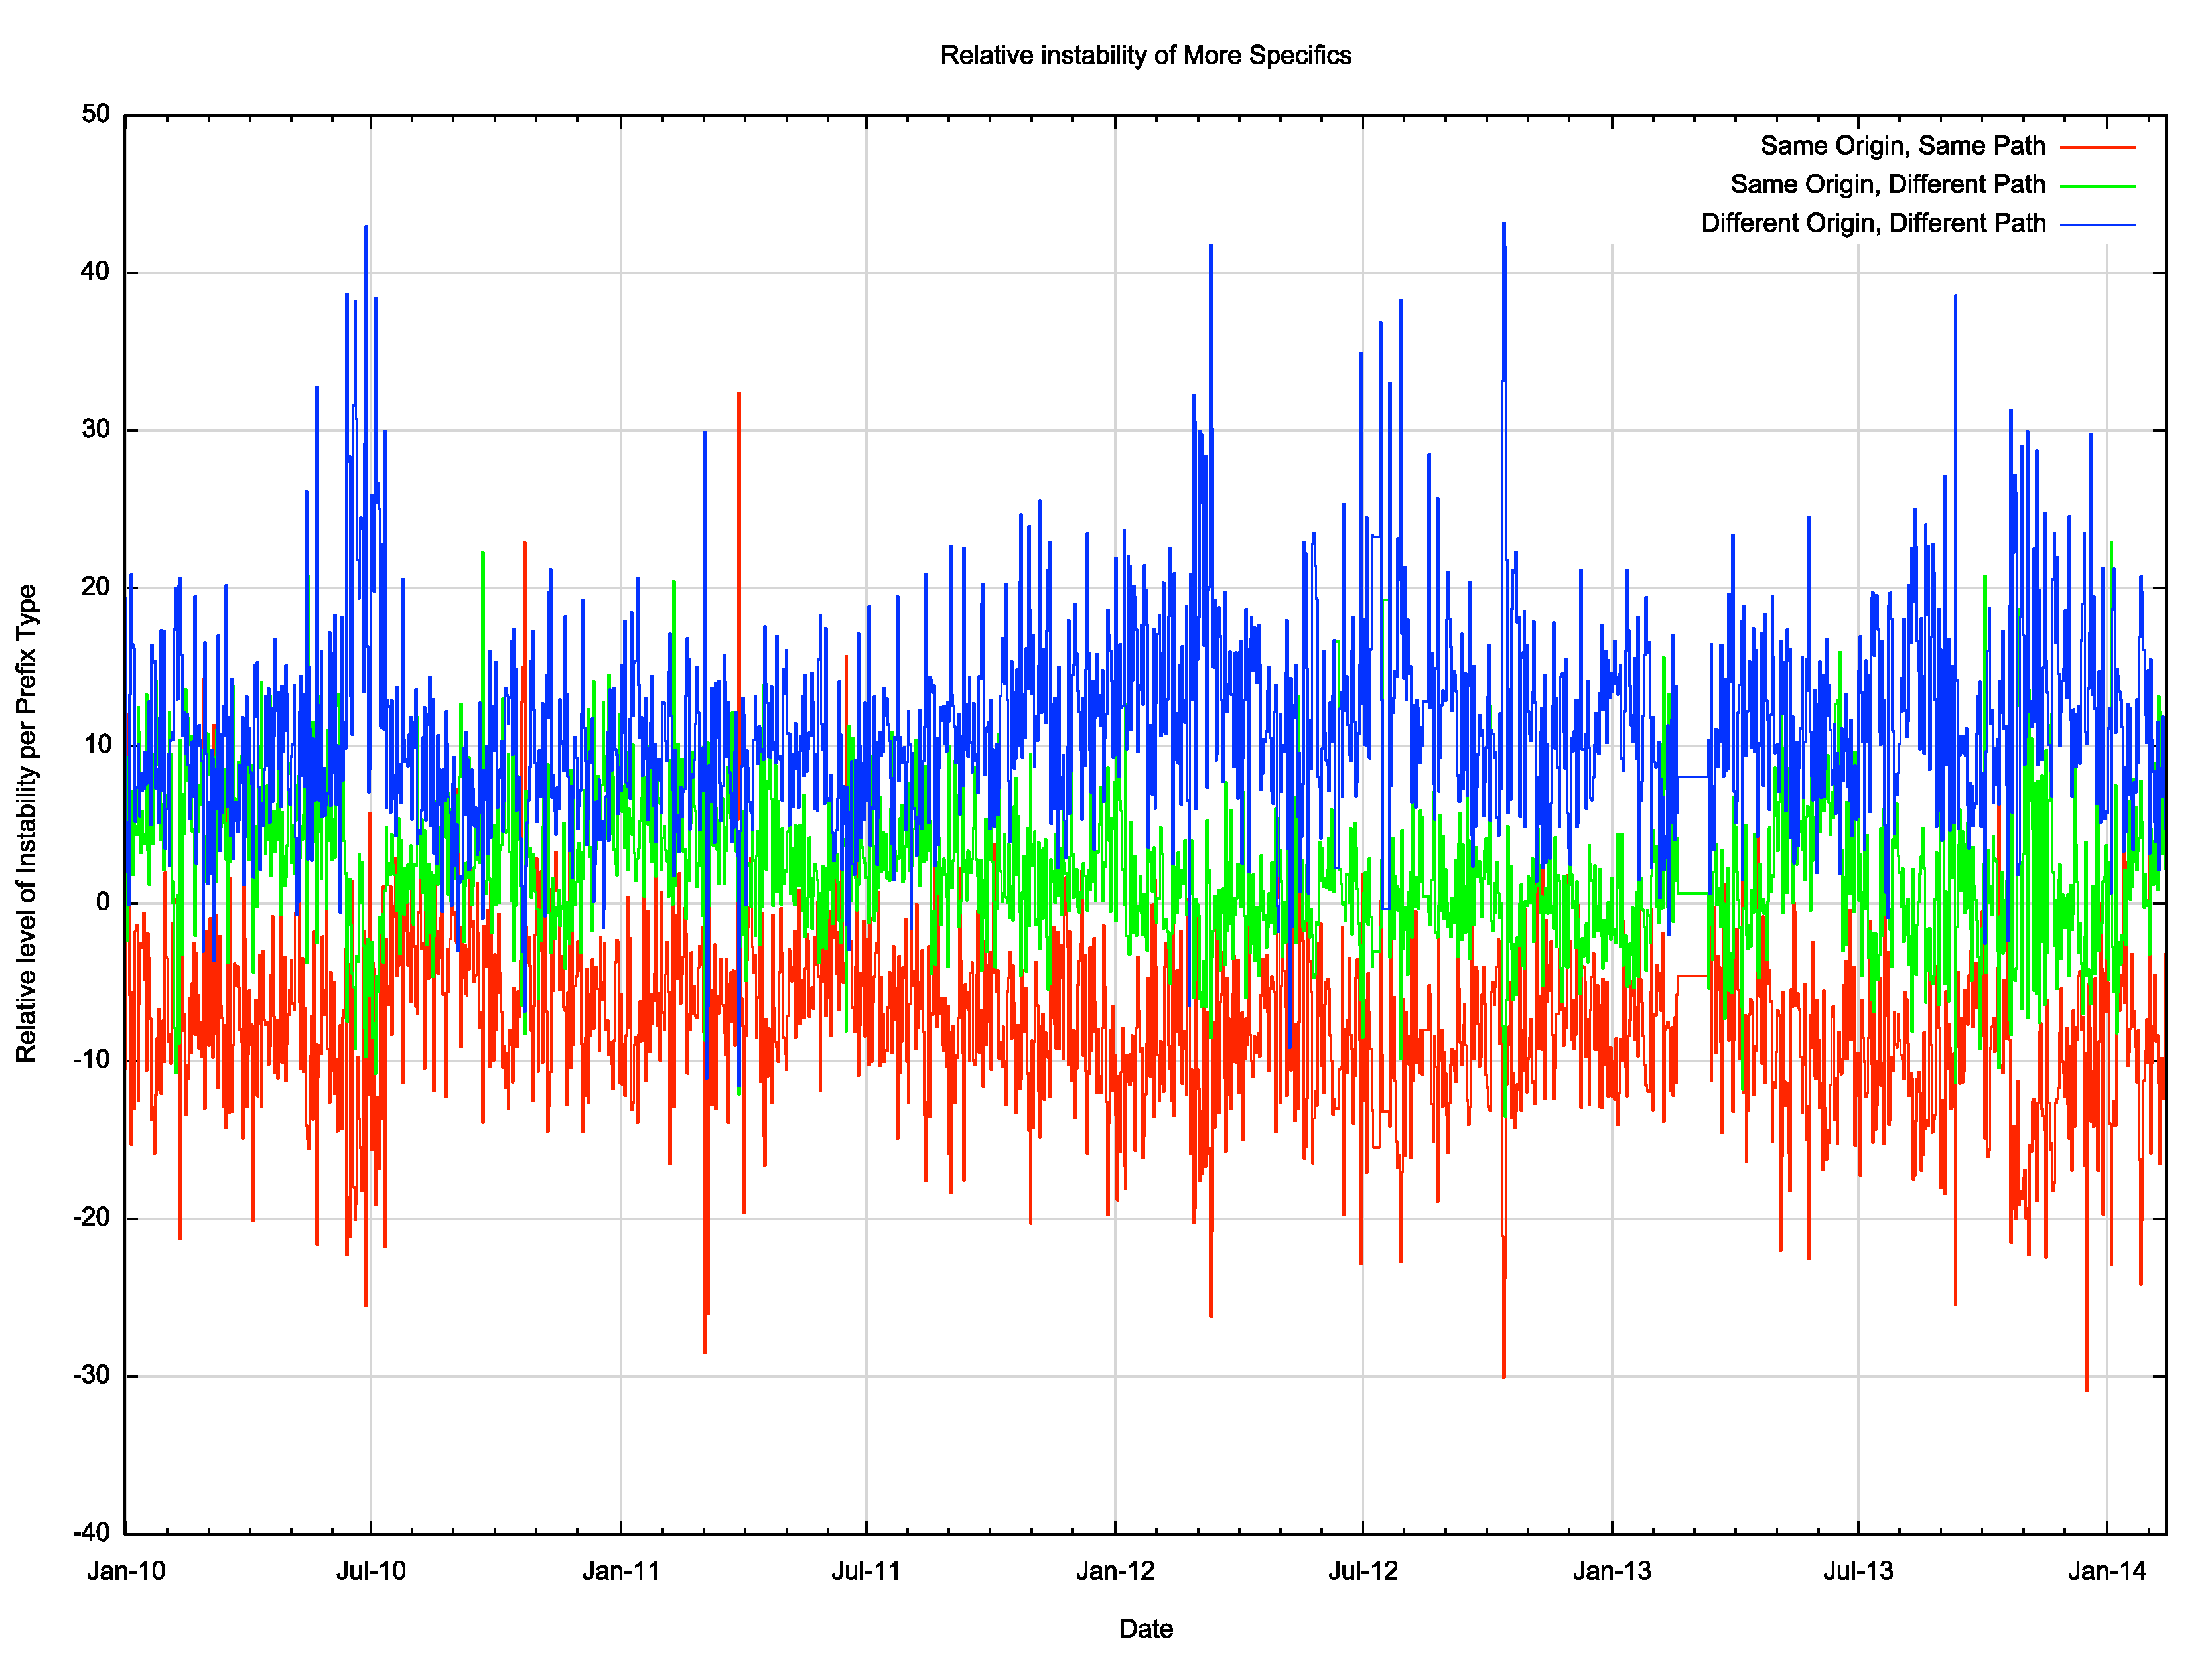Image resolution: width=2212 pixels, height=1659 pixels.
Task: Click the 'Jul-10' x-axis tick label
Action: pos(371,1571)
